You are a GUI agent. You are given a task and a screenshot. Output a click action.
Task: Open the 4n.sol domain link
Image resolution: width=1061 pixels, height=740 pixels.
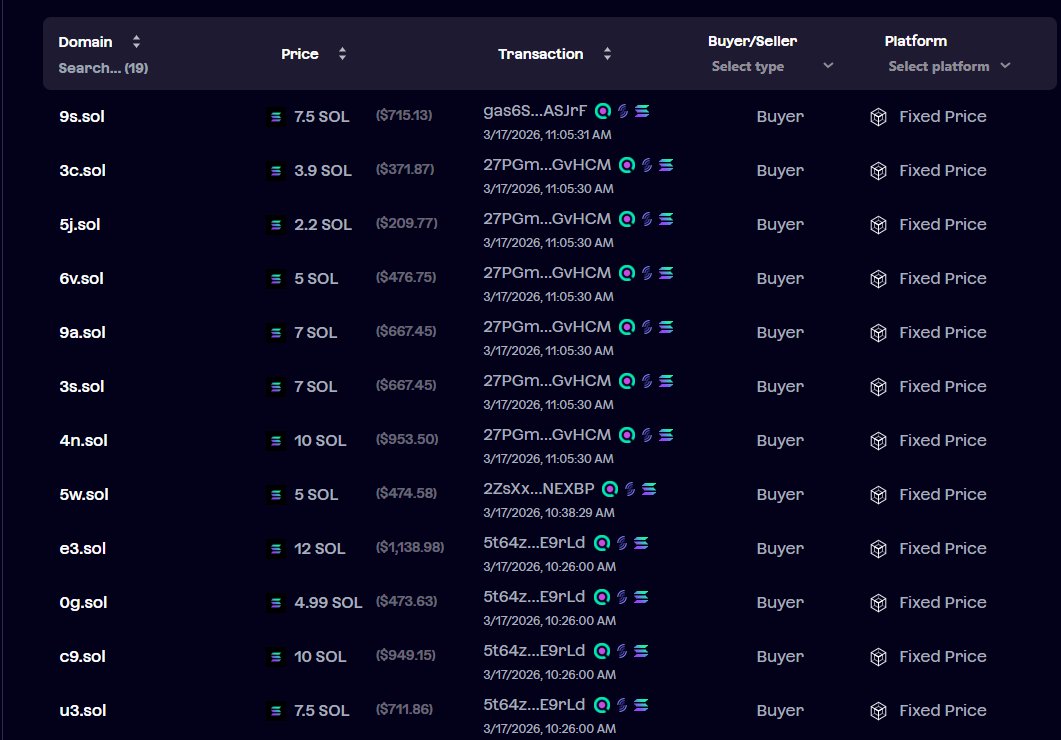point(83,440)
